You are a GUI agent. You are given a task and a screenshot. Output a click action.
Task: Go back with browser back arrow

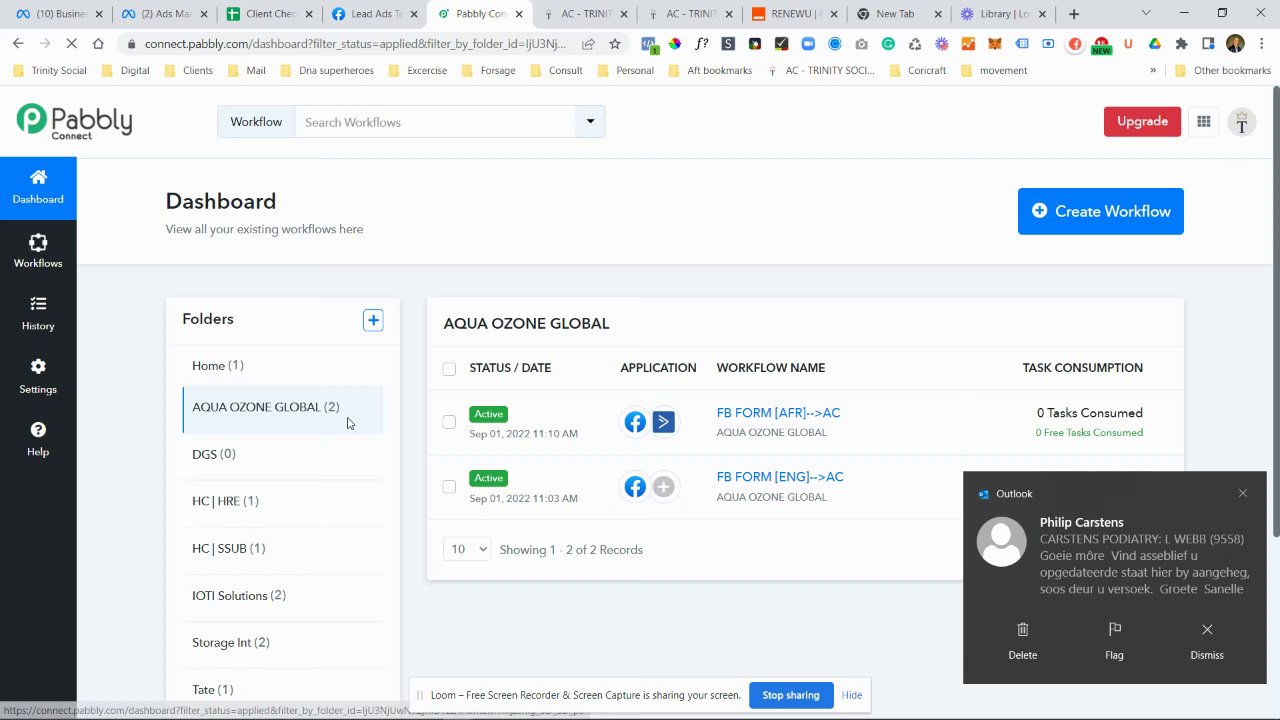tap(18, 44)
